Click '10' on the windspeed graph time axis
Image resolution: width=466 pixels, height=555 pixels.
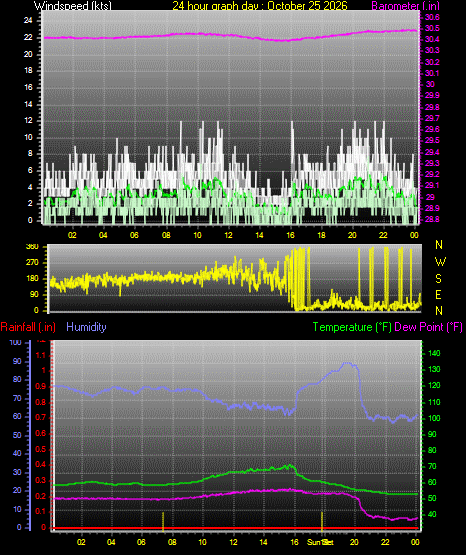point(197,235)
